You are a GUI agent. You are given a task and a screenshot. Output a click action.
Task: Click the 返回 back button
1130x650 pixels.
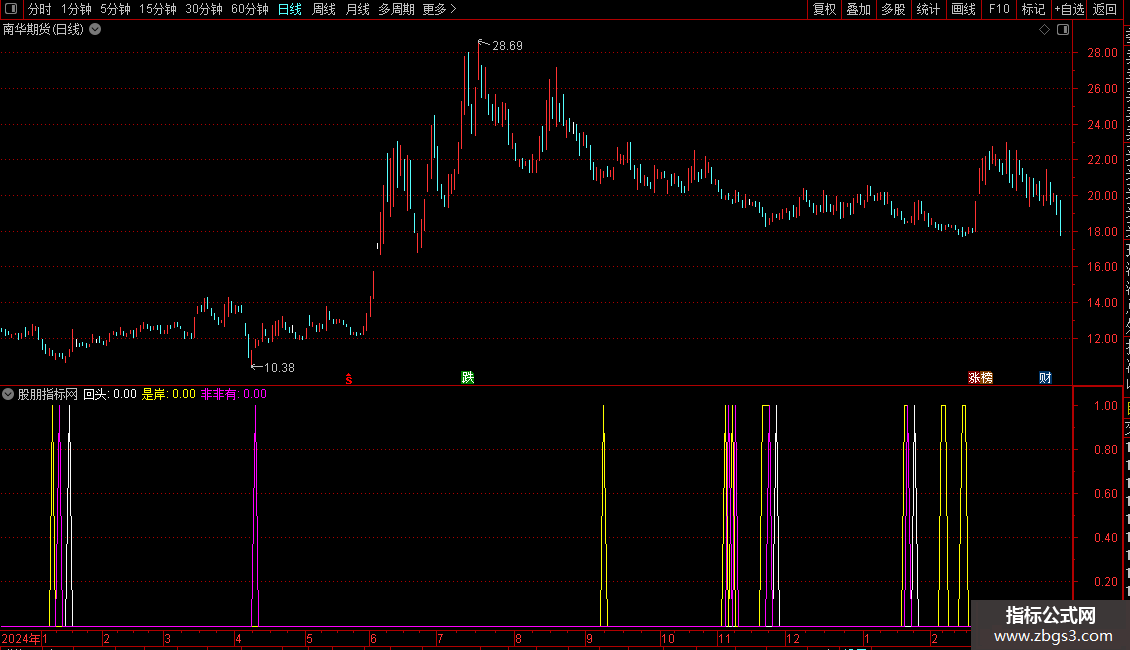tap(1104, 9)
